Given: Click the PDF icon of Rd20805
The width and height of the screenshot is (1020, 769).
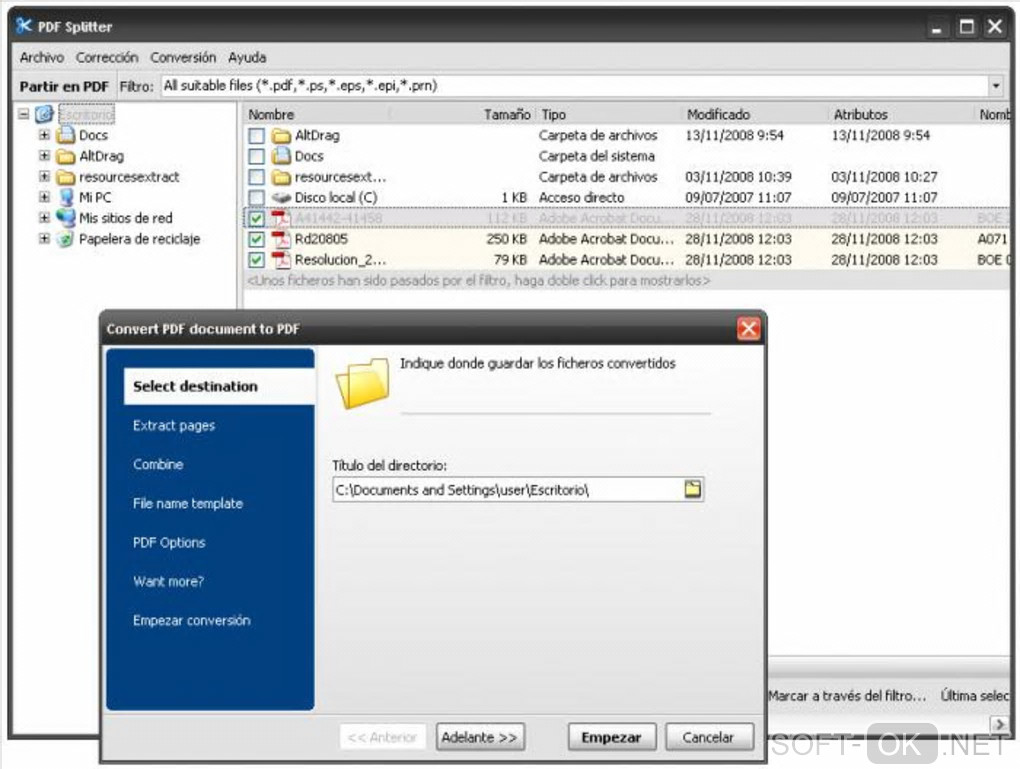Looking at the screenshot, I should [281, 239].
